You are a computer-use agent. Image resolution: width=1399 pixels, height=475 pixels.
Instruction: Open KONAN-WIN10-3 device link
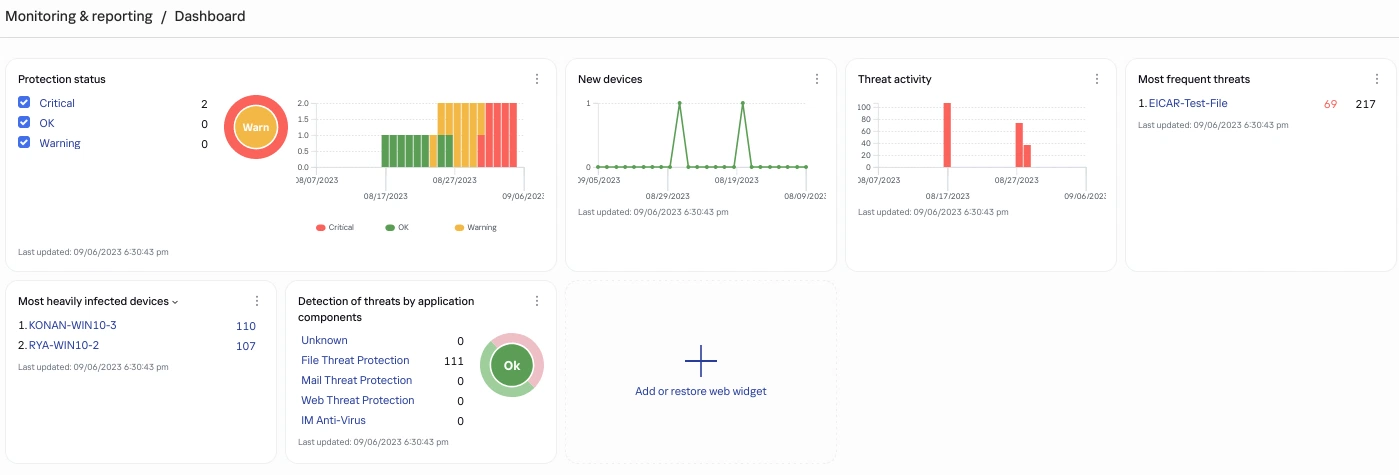coord(73,325)
